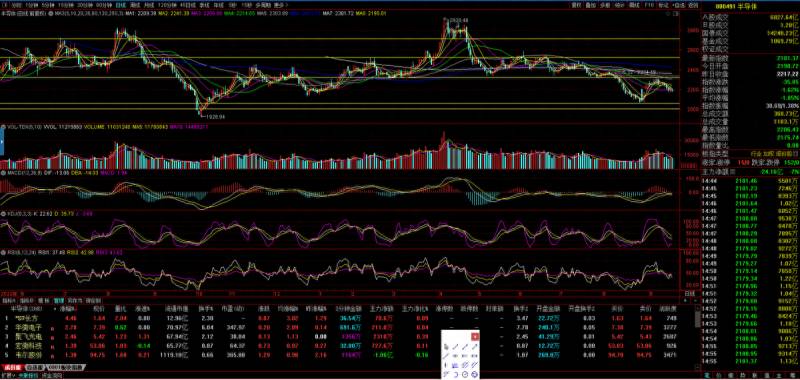Open the 扩展 dropdown at bottom left
The image size is (800, 380).
tap(8, 375)
